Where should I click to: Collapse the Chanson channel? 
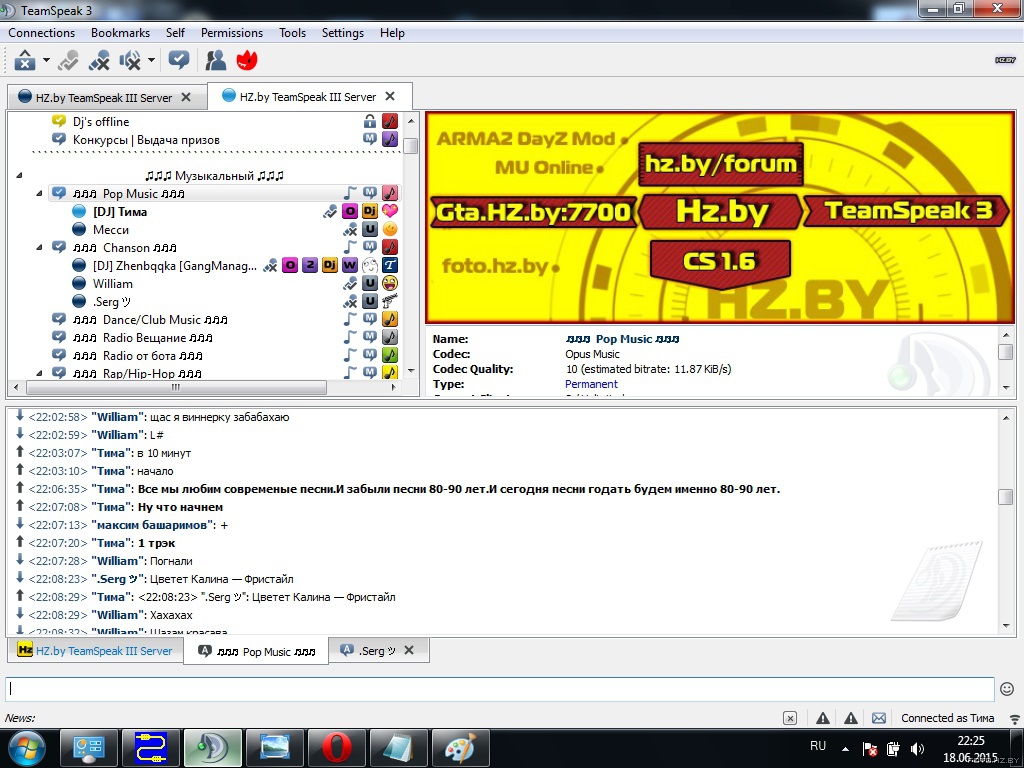(39, 248)
